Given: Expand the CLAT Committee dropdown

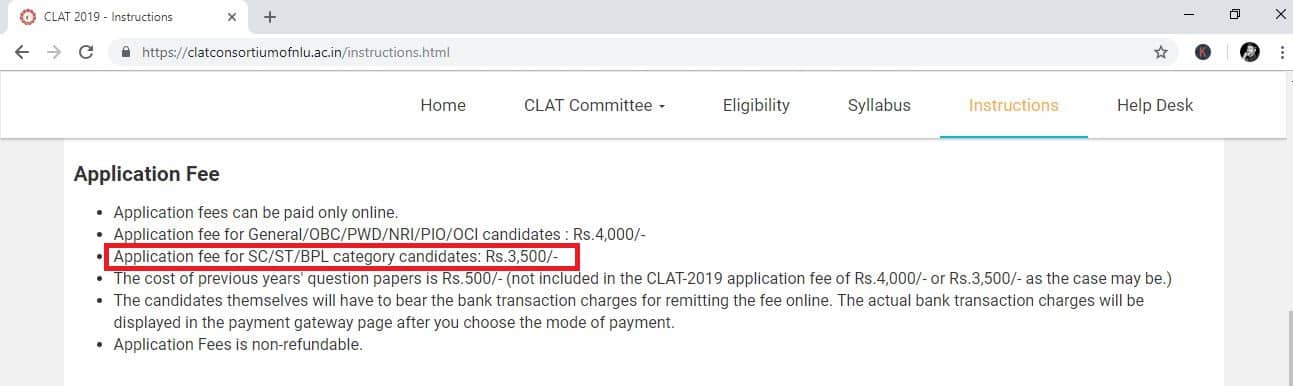Looking at the screenshot, I should click(x=594, y=105).
